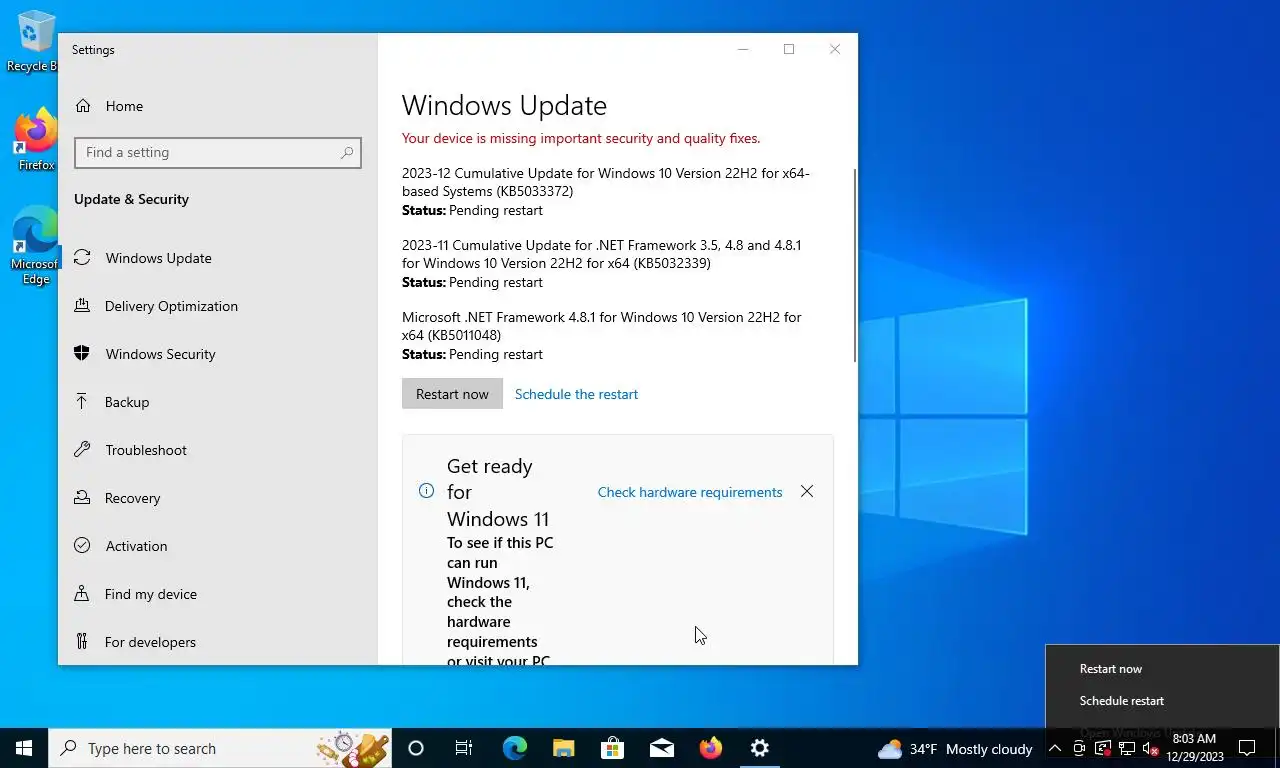Click the search magnifier in Find a setting

pyautogui.click(x=346, y=152)
